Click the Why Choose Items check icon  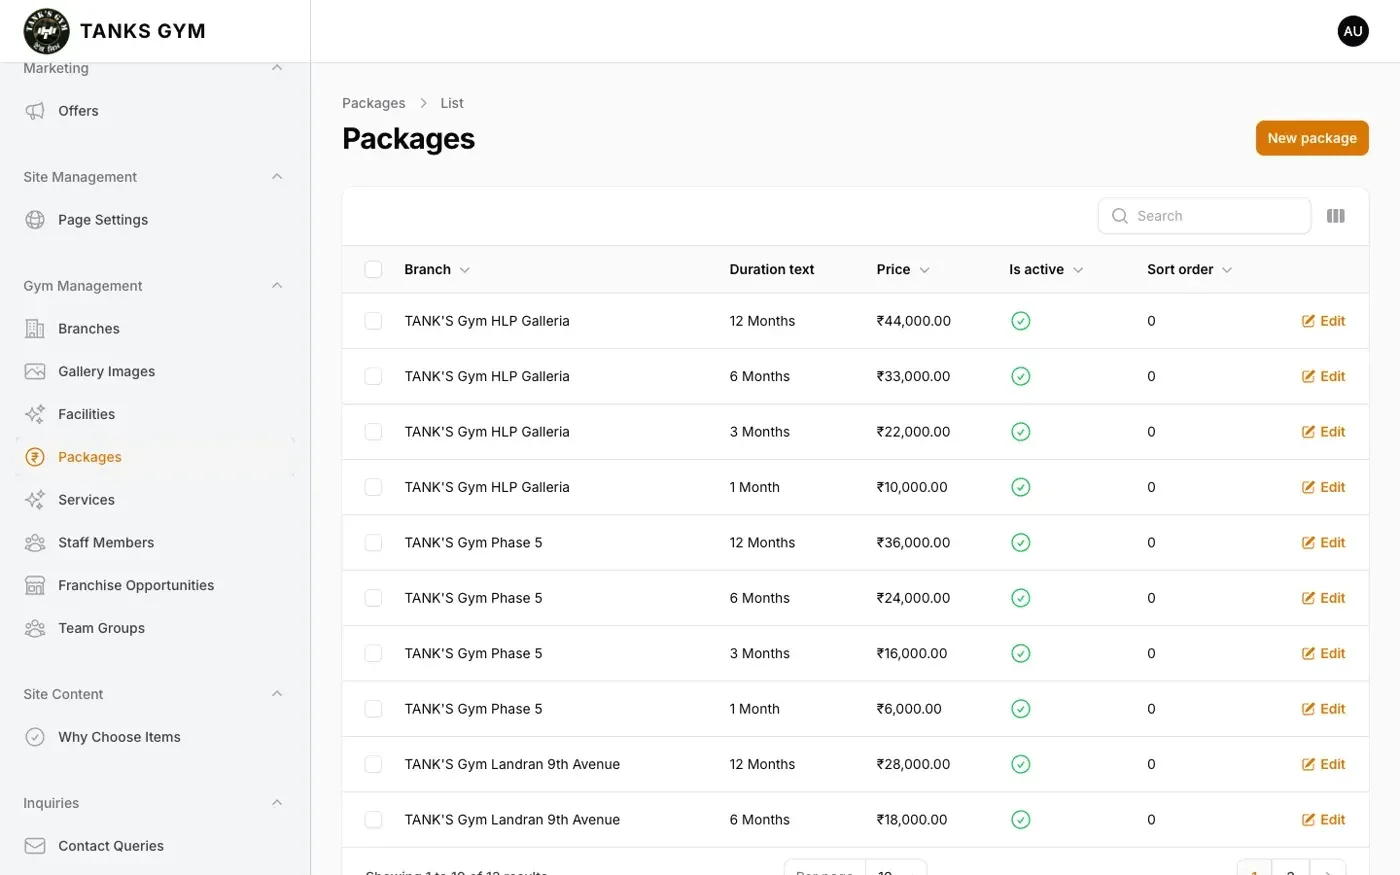35,737
